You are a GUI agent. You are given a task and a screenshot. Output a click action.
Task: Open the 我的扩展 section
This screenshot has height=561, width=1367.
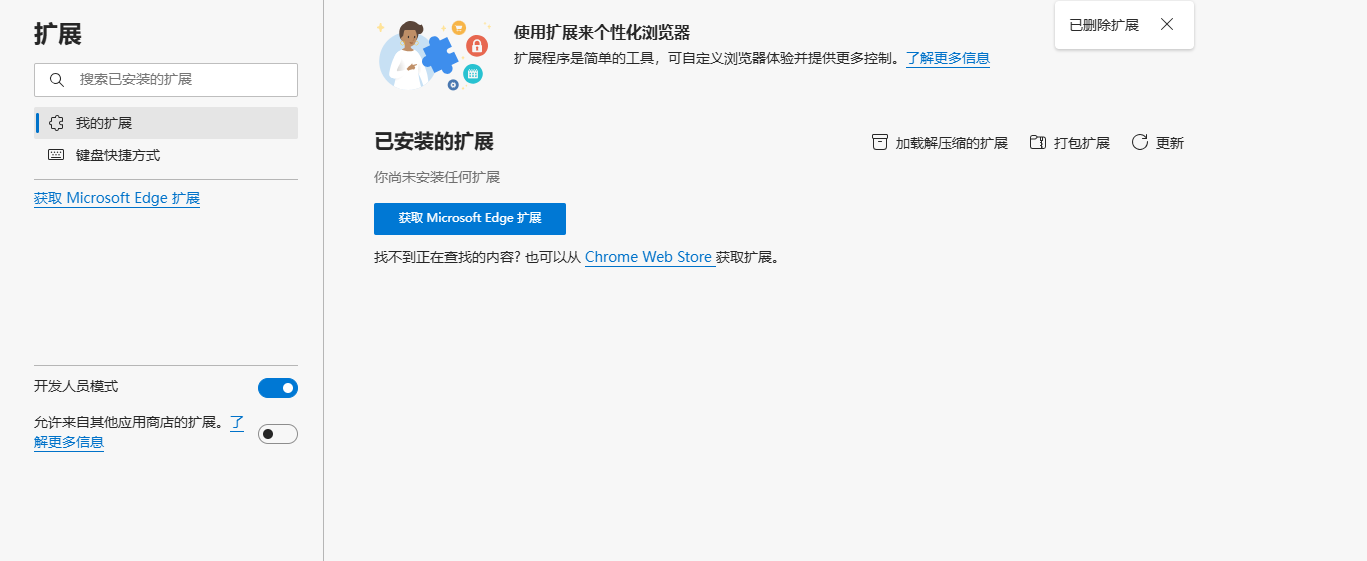(166, 123)
